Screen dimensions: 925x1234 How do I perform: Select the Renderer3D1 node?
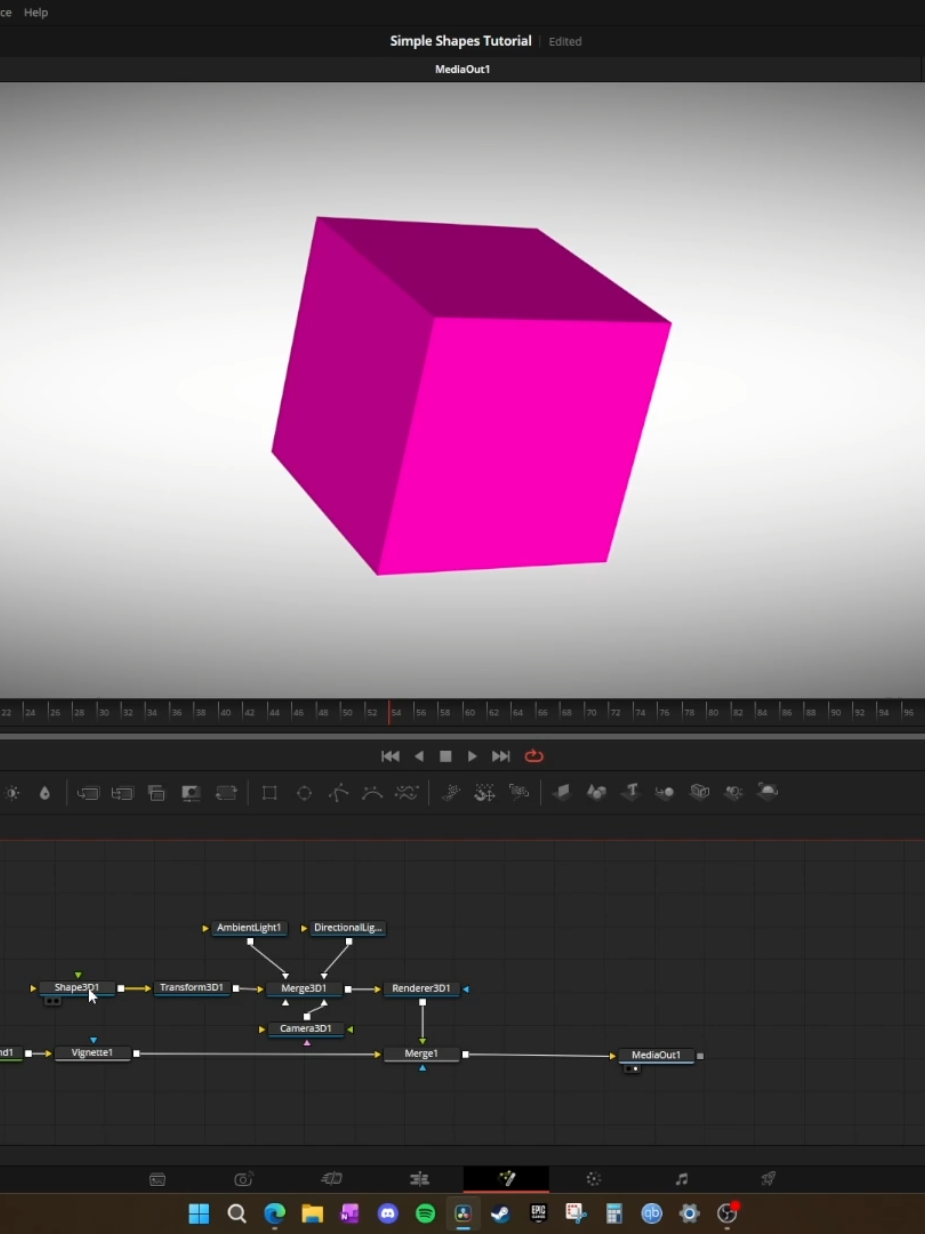click(x=421, y=989)
